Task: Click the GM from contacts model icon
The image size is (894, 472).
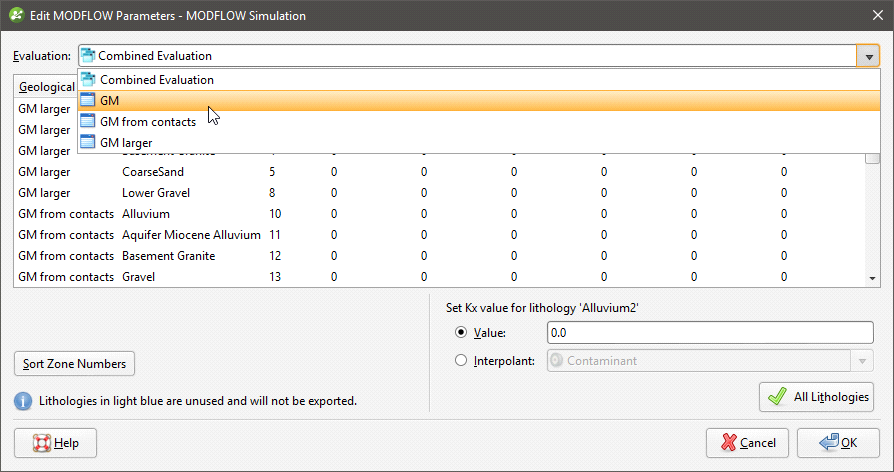Action: click(x=88, y=121)
